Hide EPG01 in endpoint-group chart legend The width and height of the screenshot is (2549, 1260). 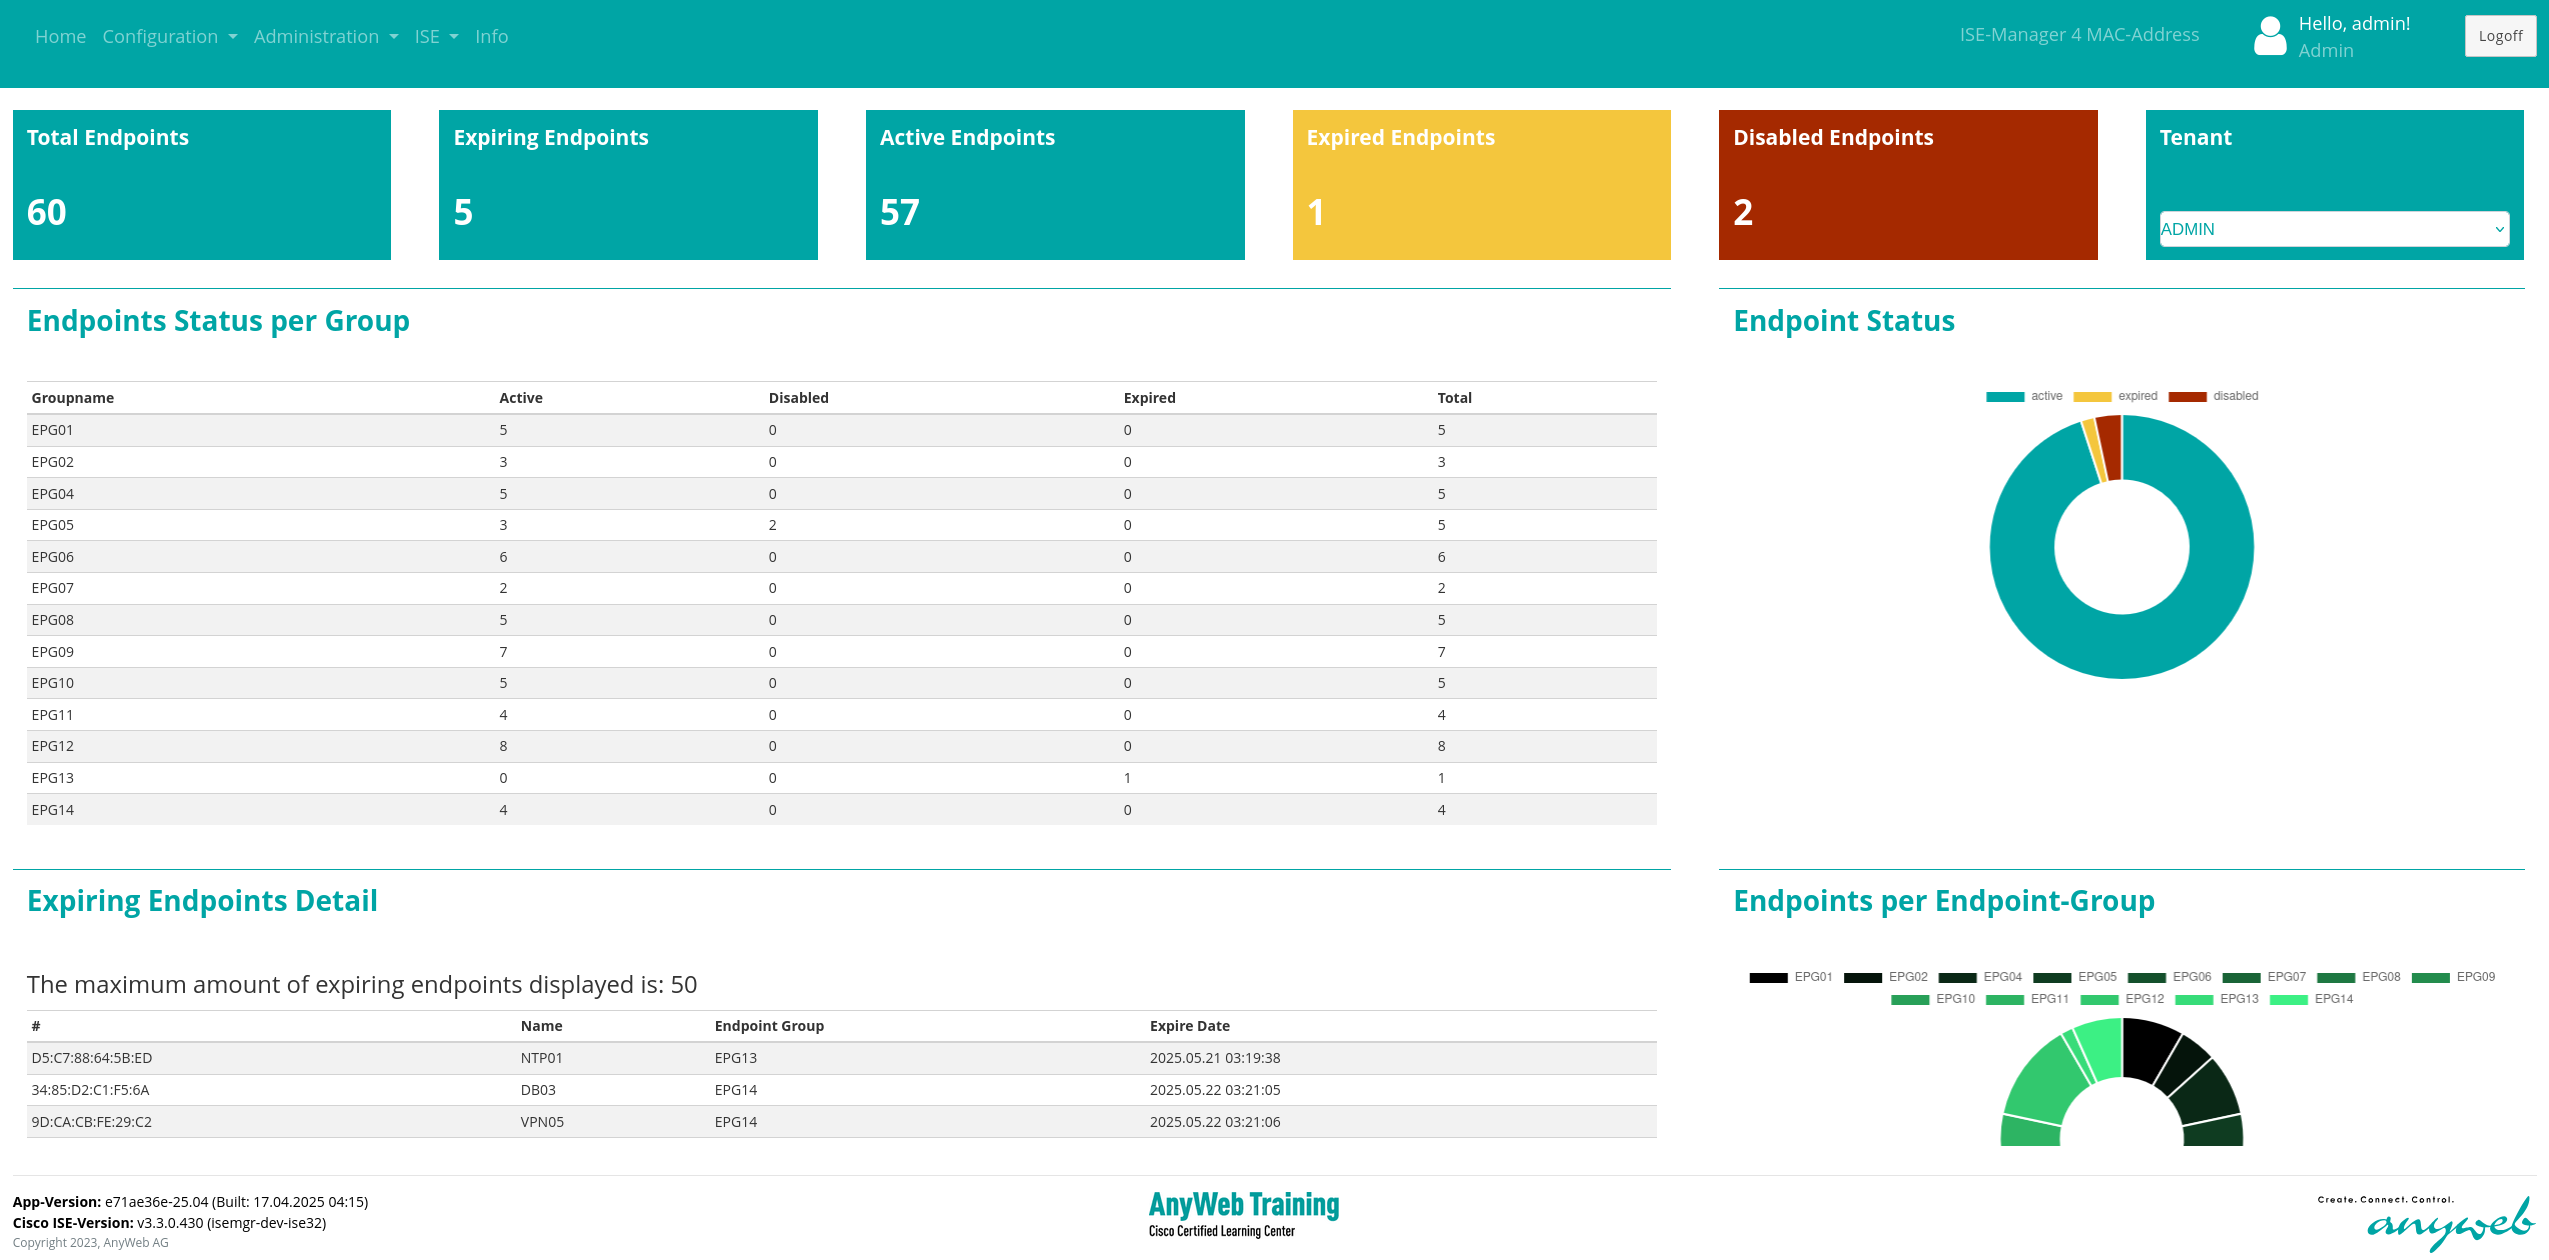tap(1790, 977)
